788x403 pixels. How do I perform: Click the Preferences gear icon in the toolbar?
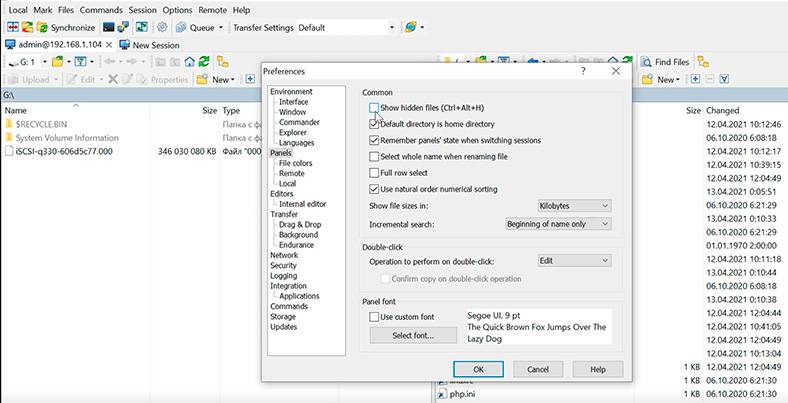[162, 27]
